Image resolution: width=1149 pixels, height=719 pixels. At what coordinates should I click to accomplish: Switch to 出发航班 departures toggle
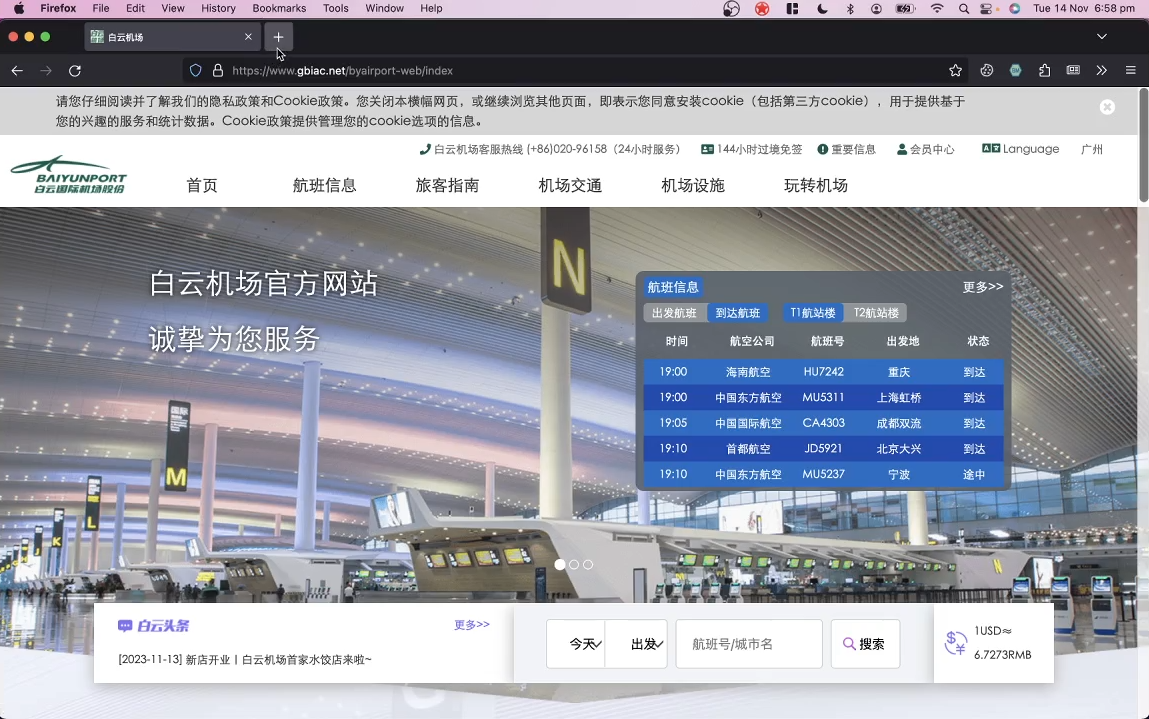(674, 313)
